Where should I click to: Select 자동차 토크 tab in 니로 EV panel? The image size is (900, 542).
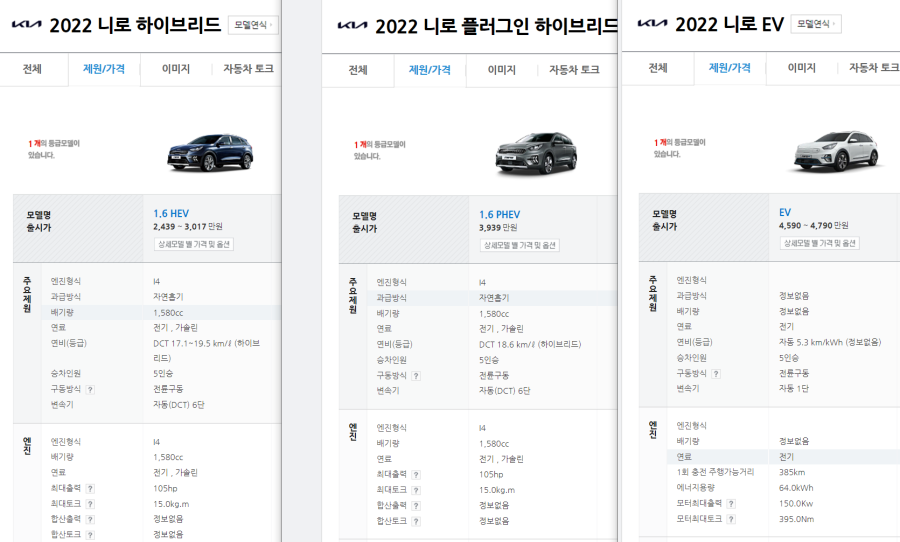tap(874, 68)
